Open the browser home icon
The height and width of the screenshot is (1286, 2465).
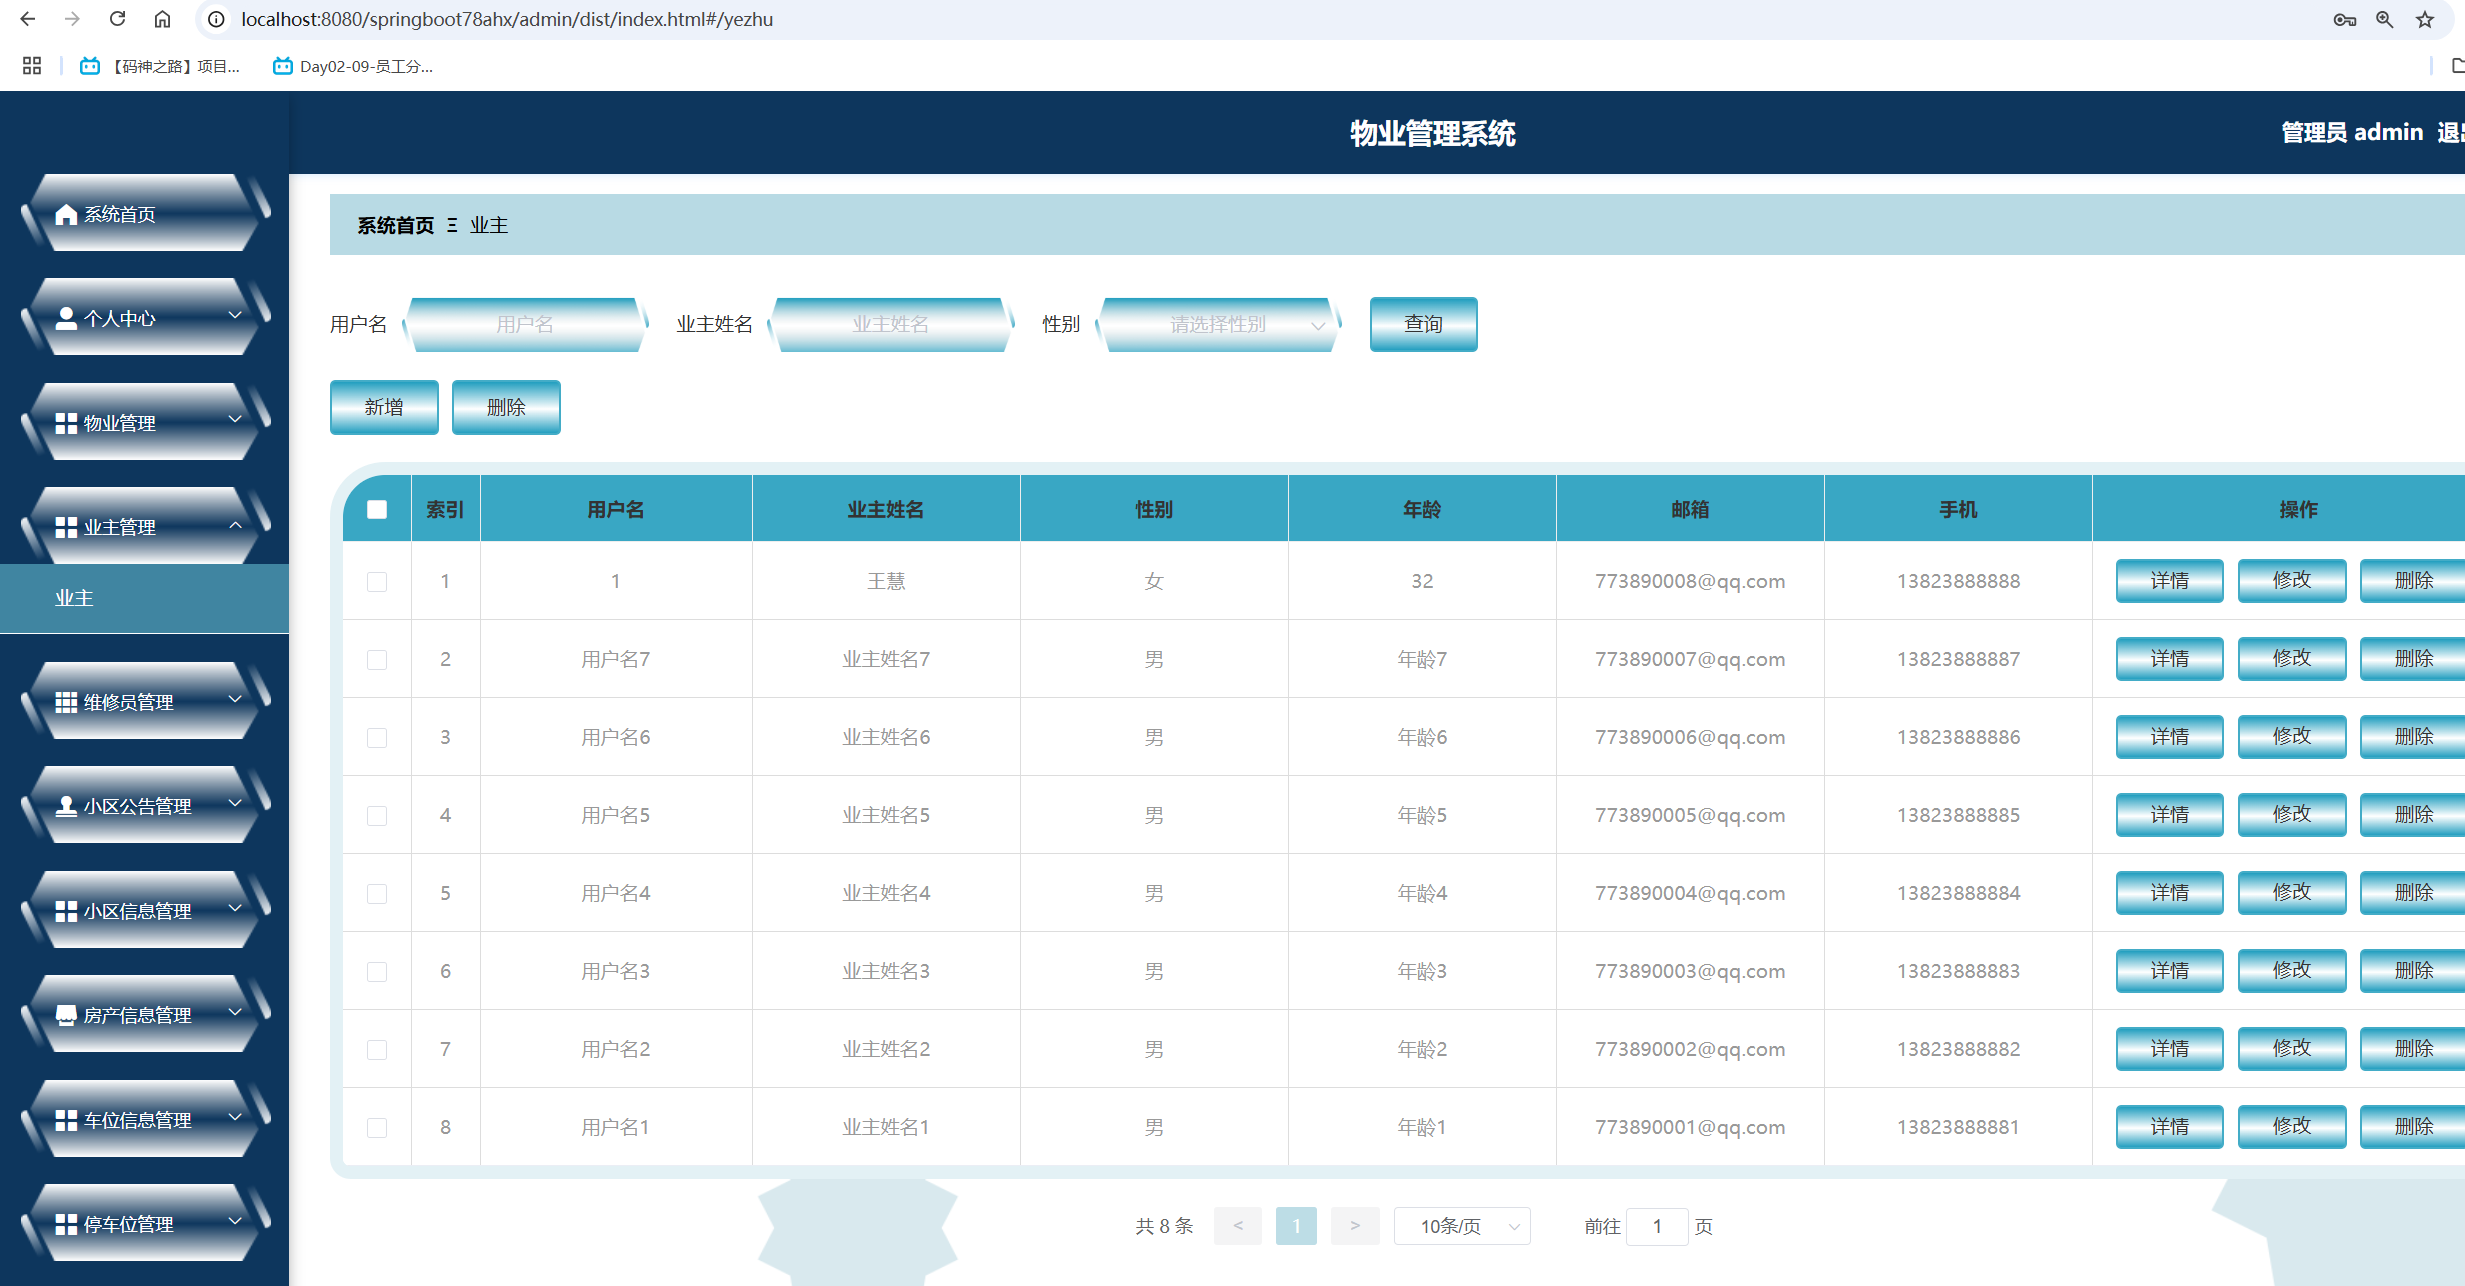[162, 19]
